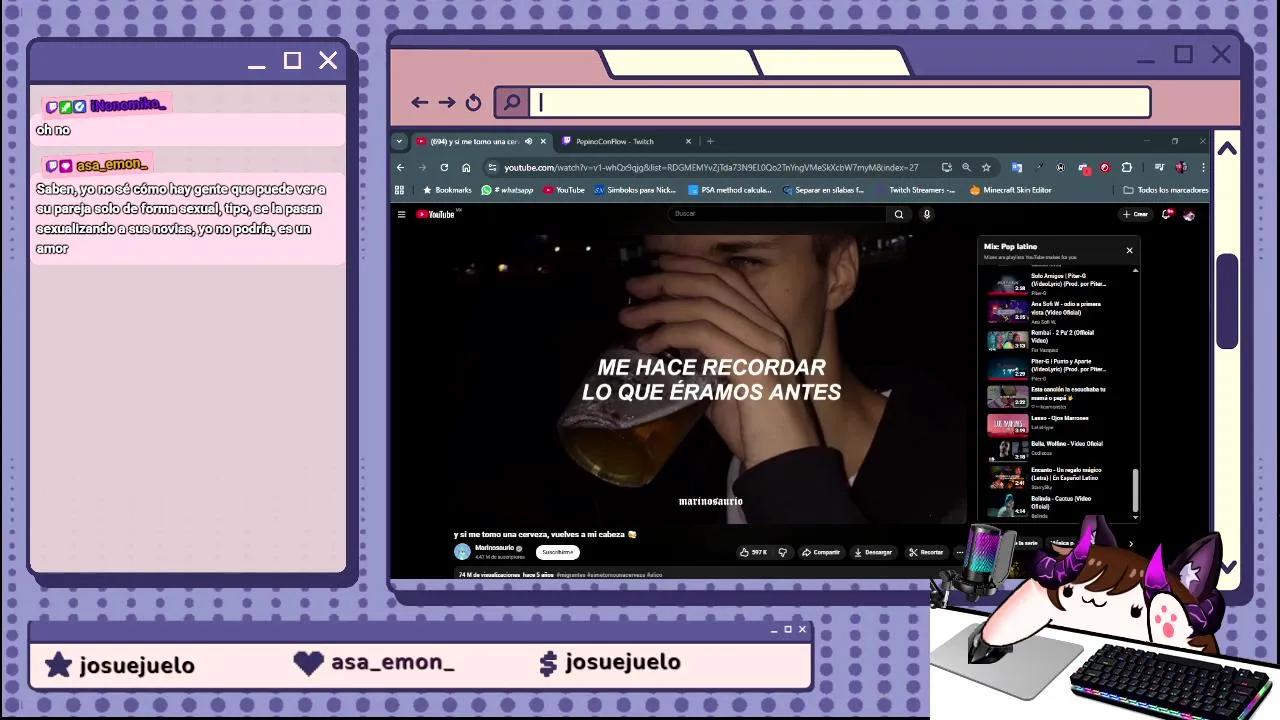
Task: Click the overlay scrollbar up chevron
Action: tap(1227, 148)
